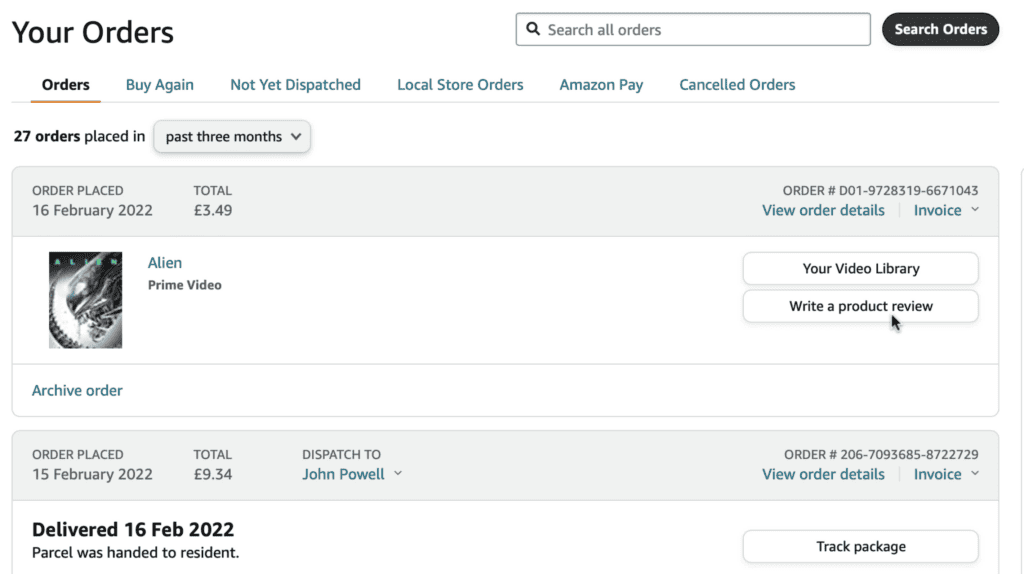
Task: Archive the Alien order
Action: point(77,390)
